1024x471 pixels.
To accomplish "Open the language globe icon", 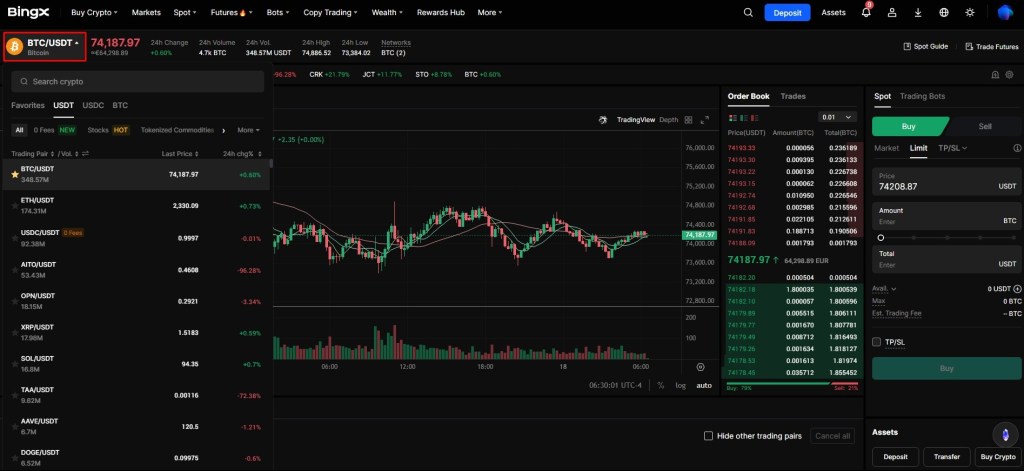I will pyautogui.click(x=944, y=12).
